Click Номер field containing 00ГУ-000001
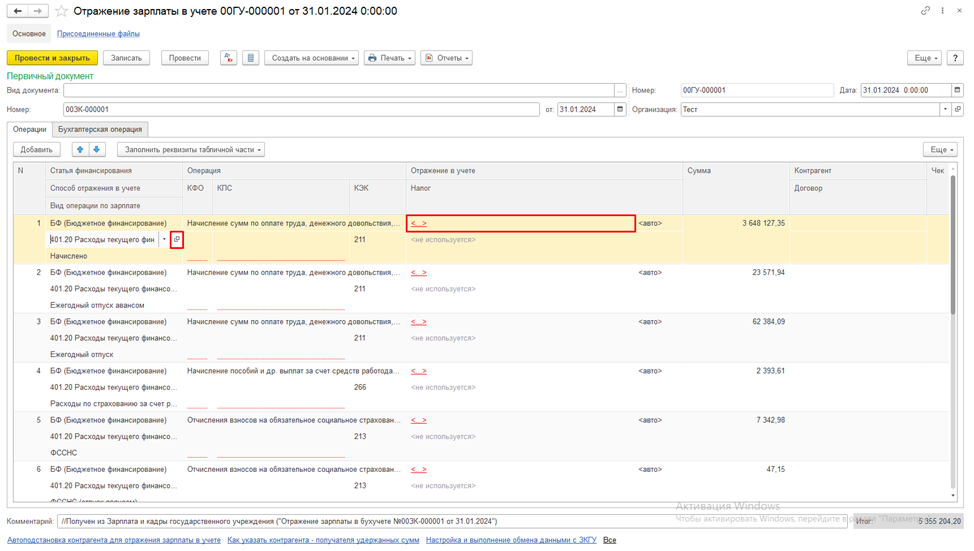 click(757, 90)
